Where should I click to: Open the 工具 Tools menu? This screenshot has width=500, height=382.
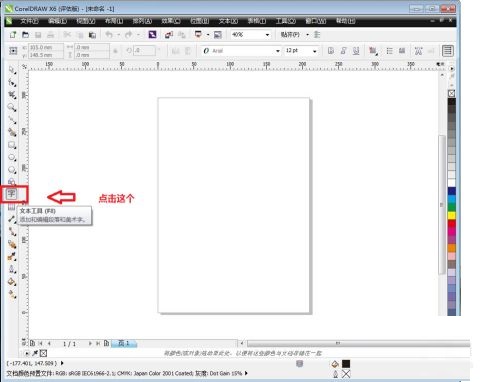pos(286,21)
